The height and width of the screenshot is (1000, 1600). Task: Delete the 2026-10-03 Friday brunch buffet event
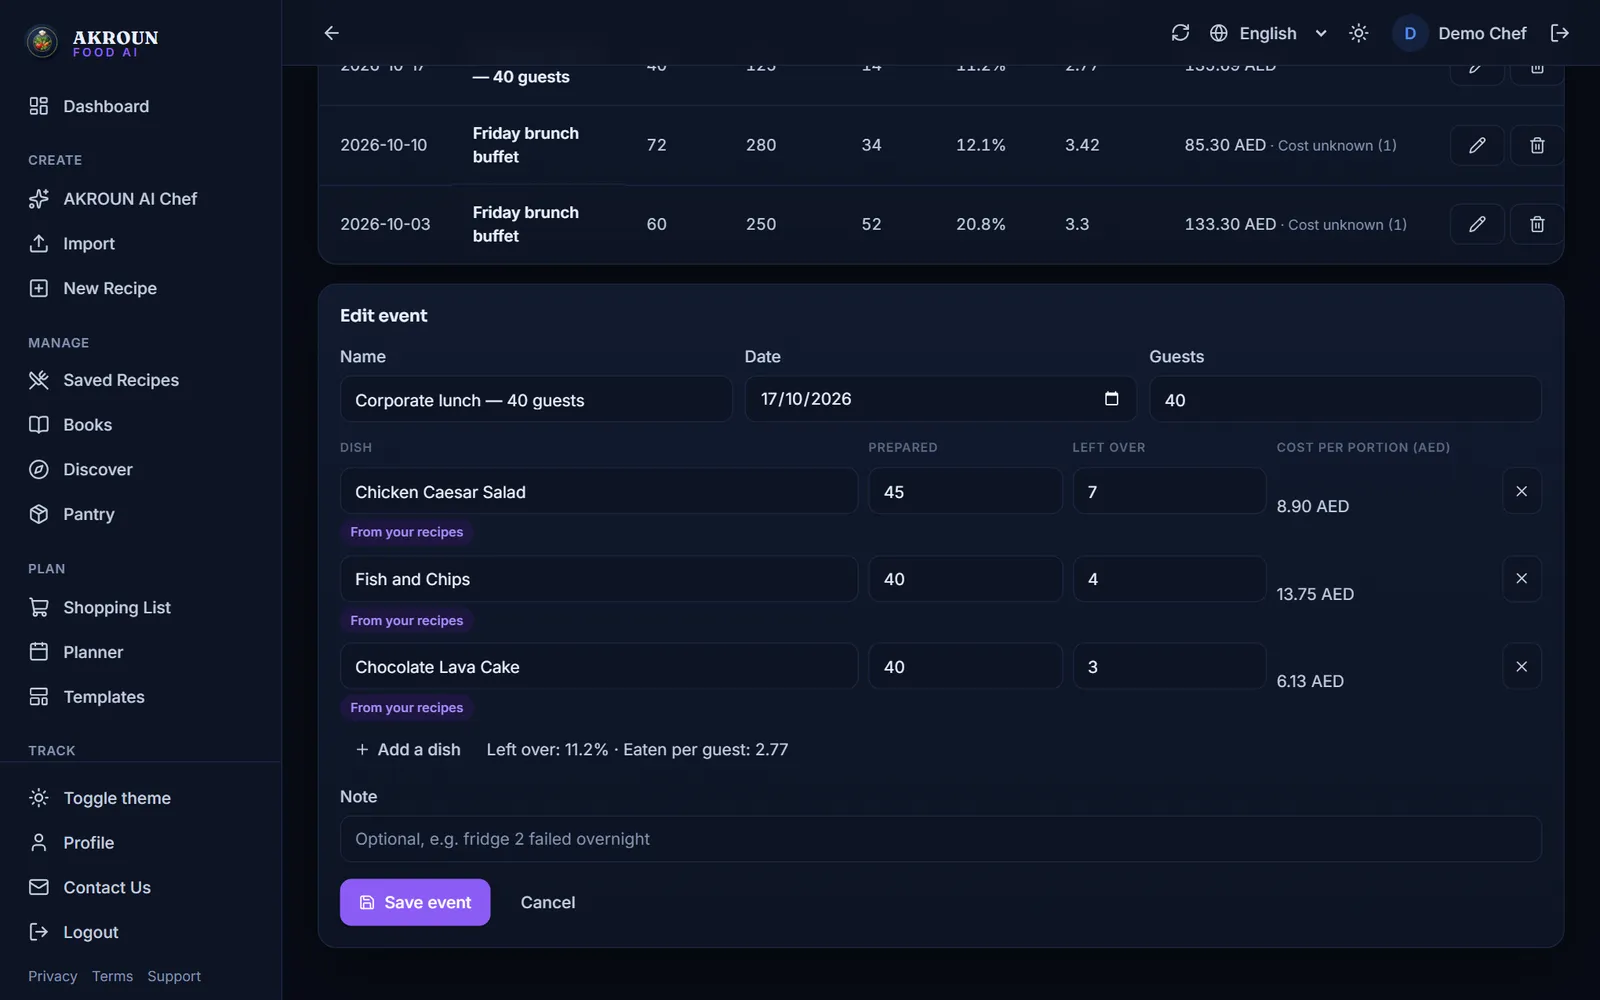1537,224
